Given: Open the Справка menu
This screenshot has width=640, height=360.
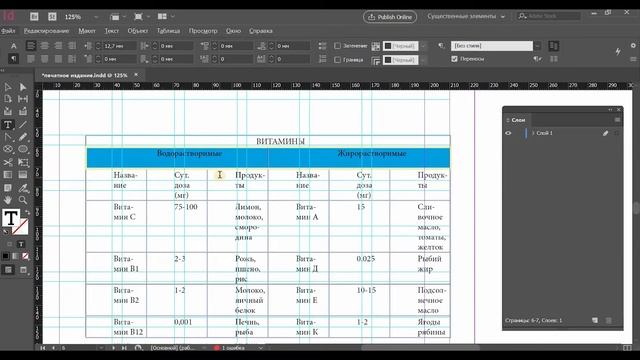Looking at the screenshot, I should tap(261, 31).
